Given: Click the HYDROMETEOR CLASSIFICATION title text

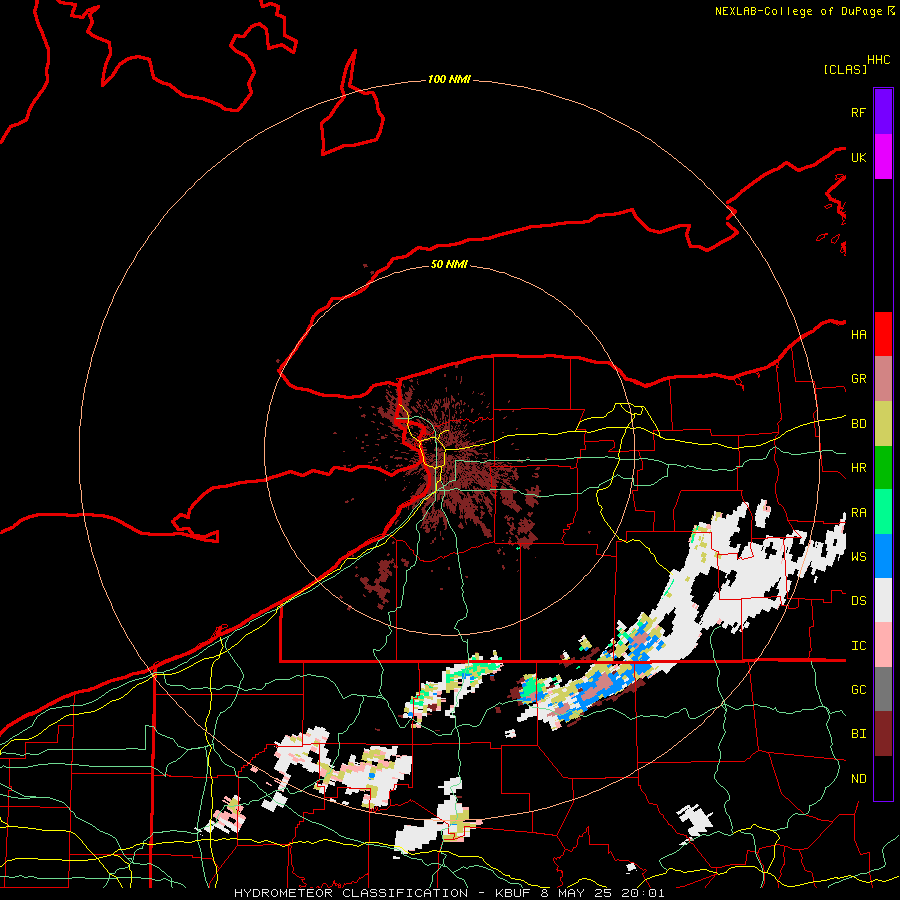Looking at the screenshot, I should (351, 893).
